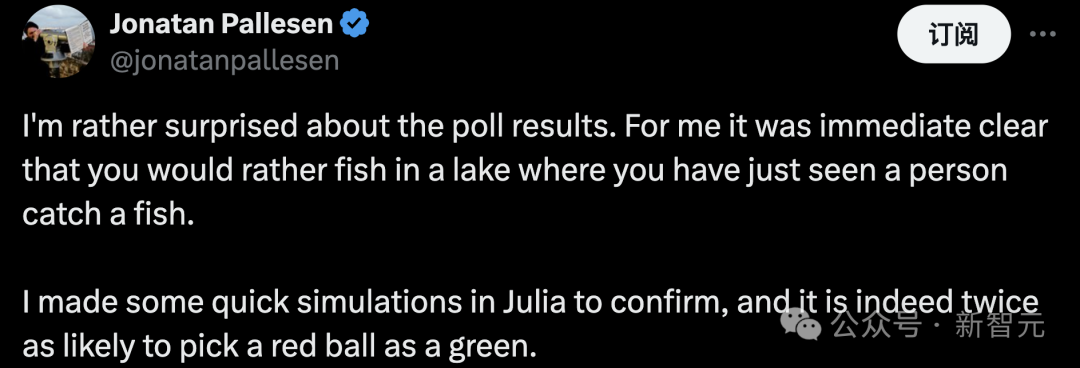Image resolution: width=1080 pixels, height=368 pixels.
Task: Click the tweet's first paragraph beginning 'I'm rather'
Action: pos(535,171)
